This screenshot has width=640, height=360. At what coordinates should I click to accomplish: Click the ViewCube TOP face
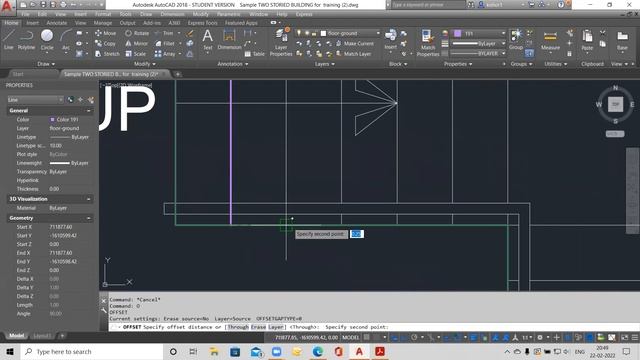tap(616, 104)
